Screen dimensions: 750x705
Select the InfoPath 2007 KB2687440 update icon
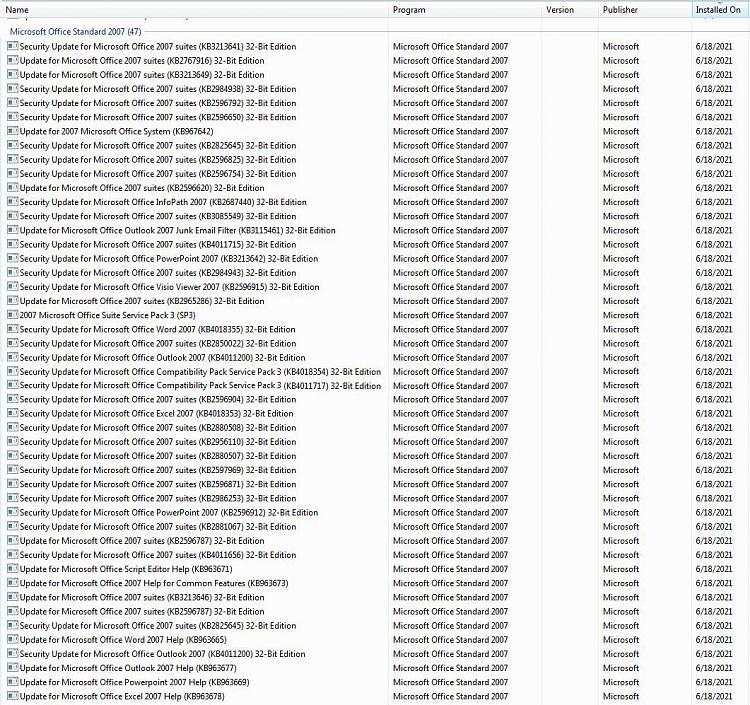[x=12, y=202]
